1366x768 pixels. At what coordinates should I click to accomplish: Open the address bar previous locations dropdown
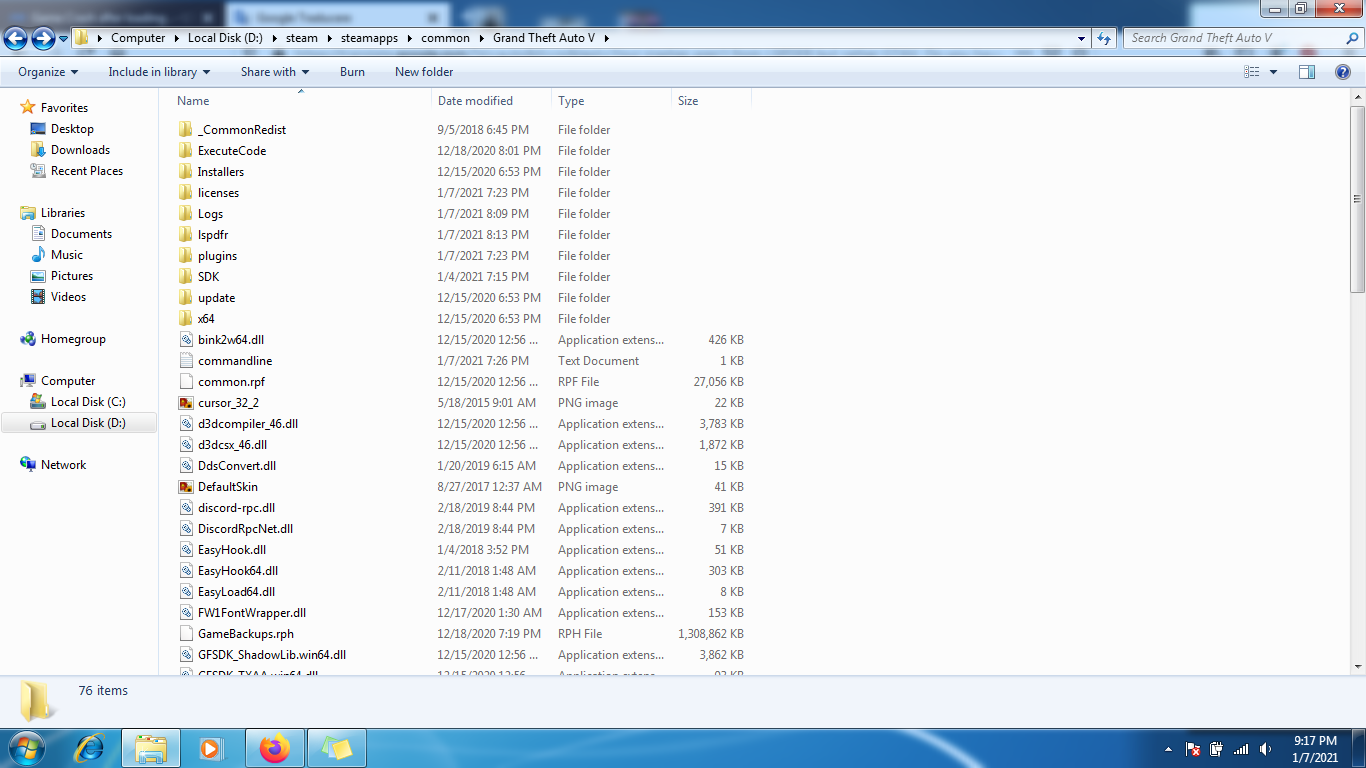coord(1081,38)
